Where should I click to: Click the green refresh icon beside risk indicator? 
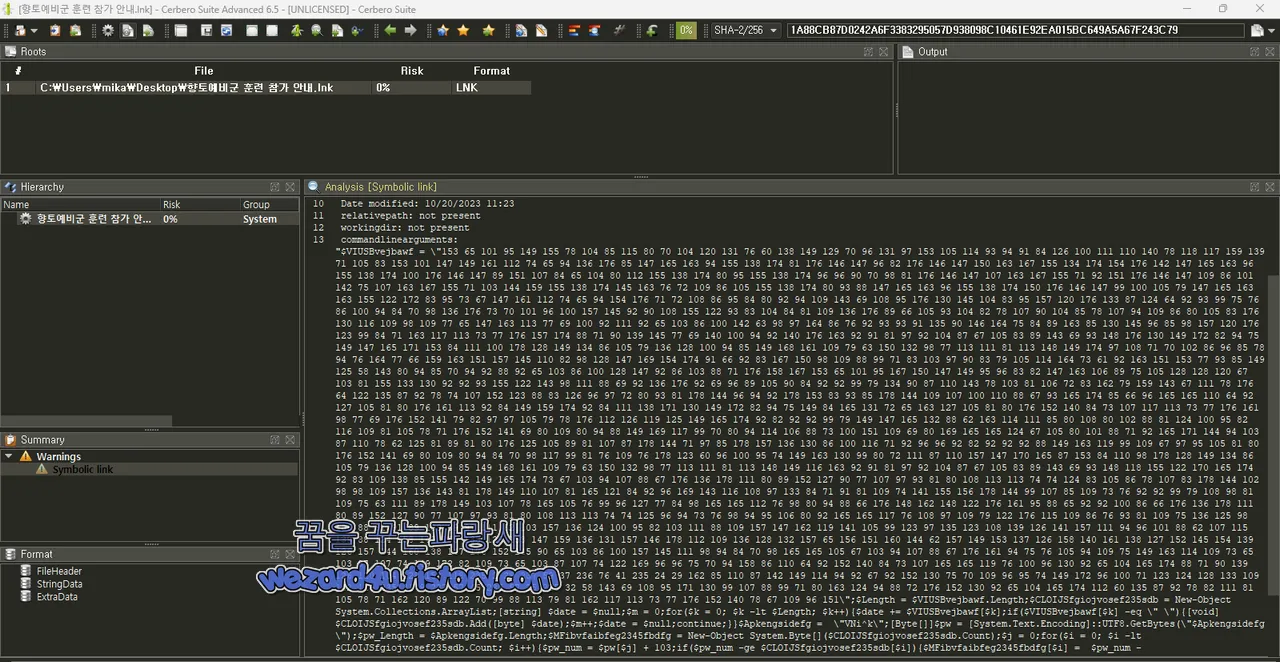pos(652,31)
